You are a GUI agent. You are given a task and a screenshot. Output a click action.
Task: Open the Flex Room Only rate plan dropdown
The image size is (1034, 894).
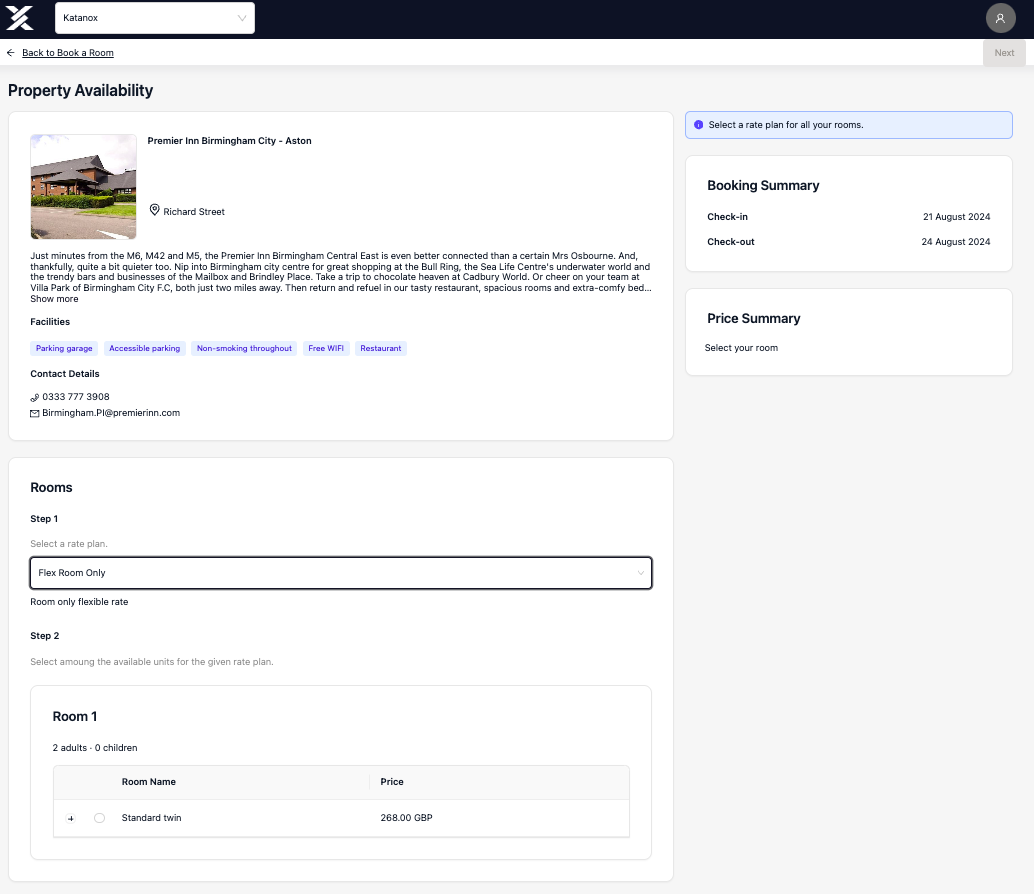[x=341, y=573]
